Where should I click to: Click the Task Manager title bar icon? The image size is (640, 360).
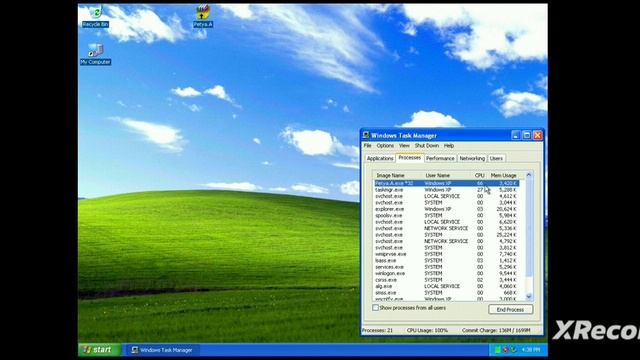(366, 135)
